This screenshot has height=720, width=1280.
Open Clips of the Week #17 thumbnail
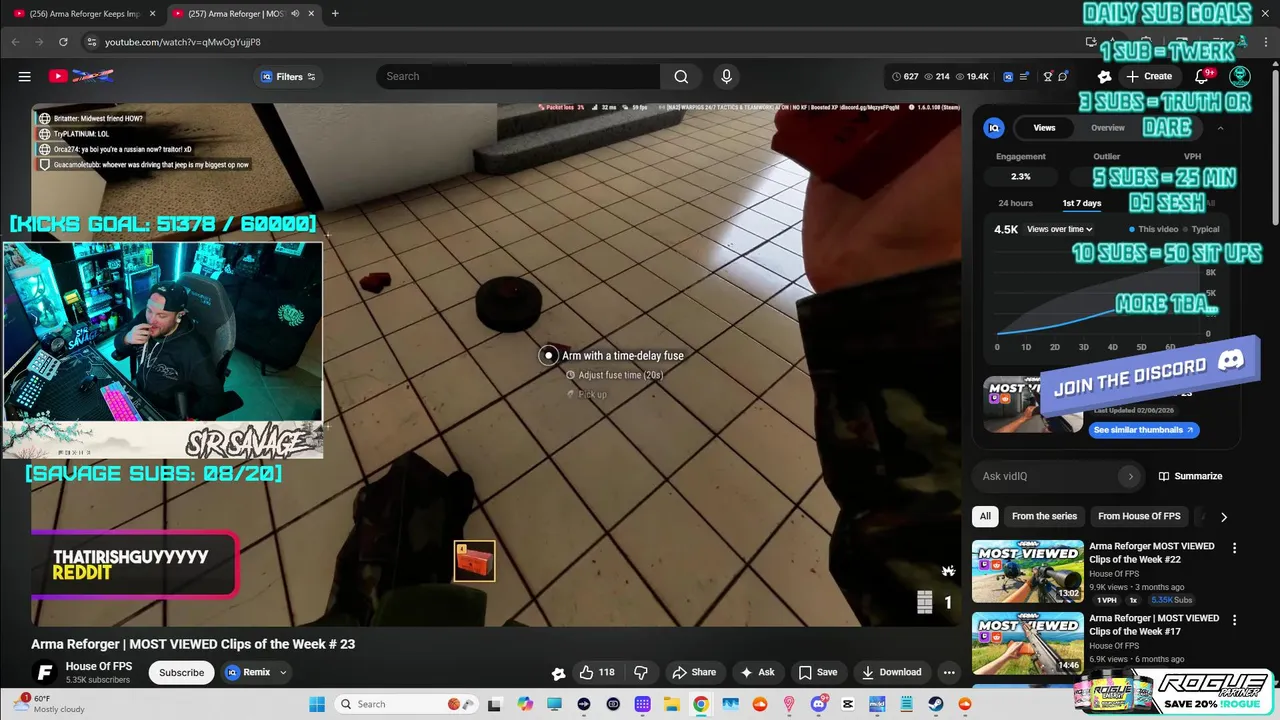pyautogui.click(x=1028, y=643)
